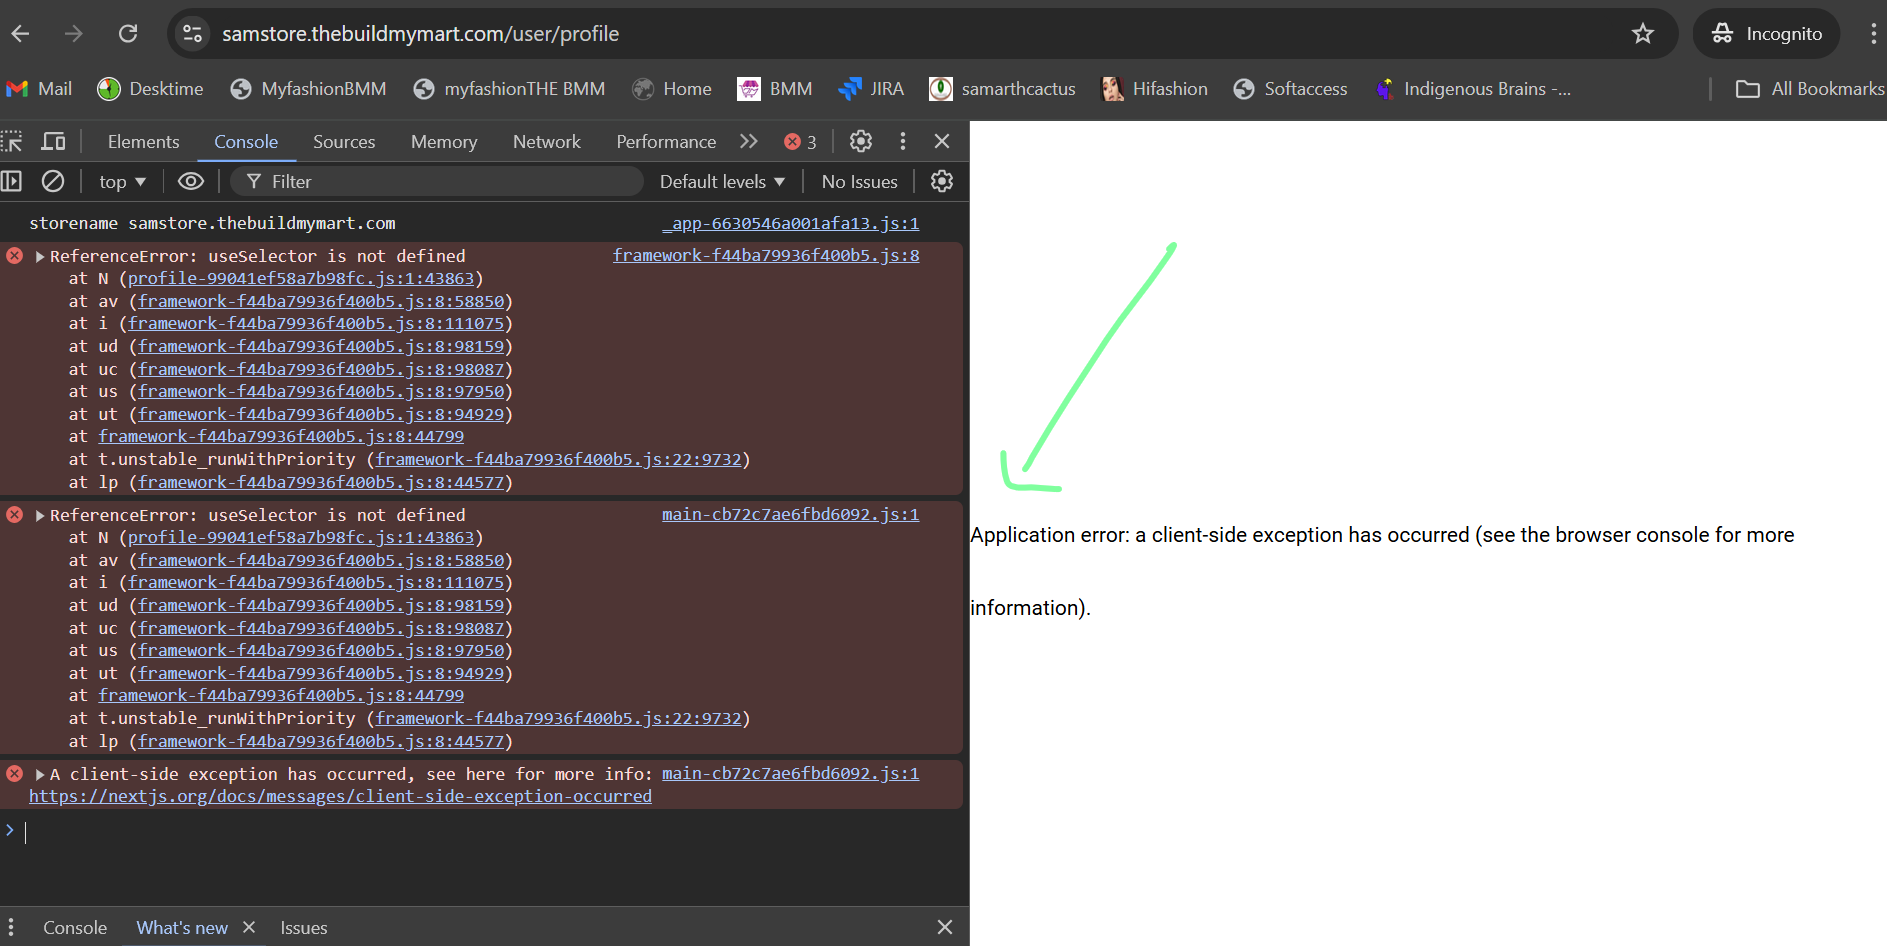This screenshot has width=1887, height=946.
Task: Open main-cb72c7ae6fbd6092.js:1 link of second ReferenceError
Action: [x=790, y=515]
